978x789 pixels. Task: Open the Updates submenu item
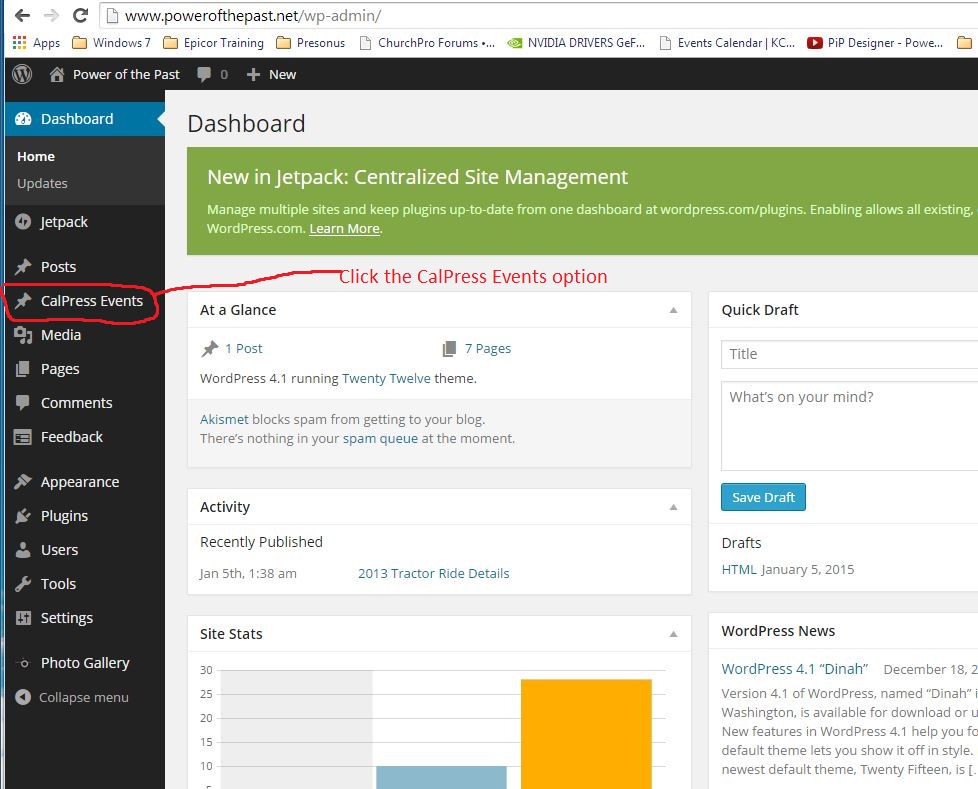[x=42, y=183]
